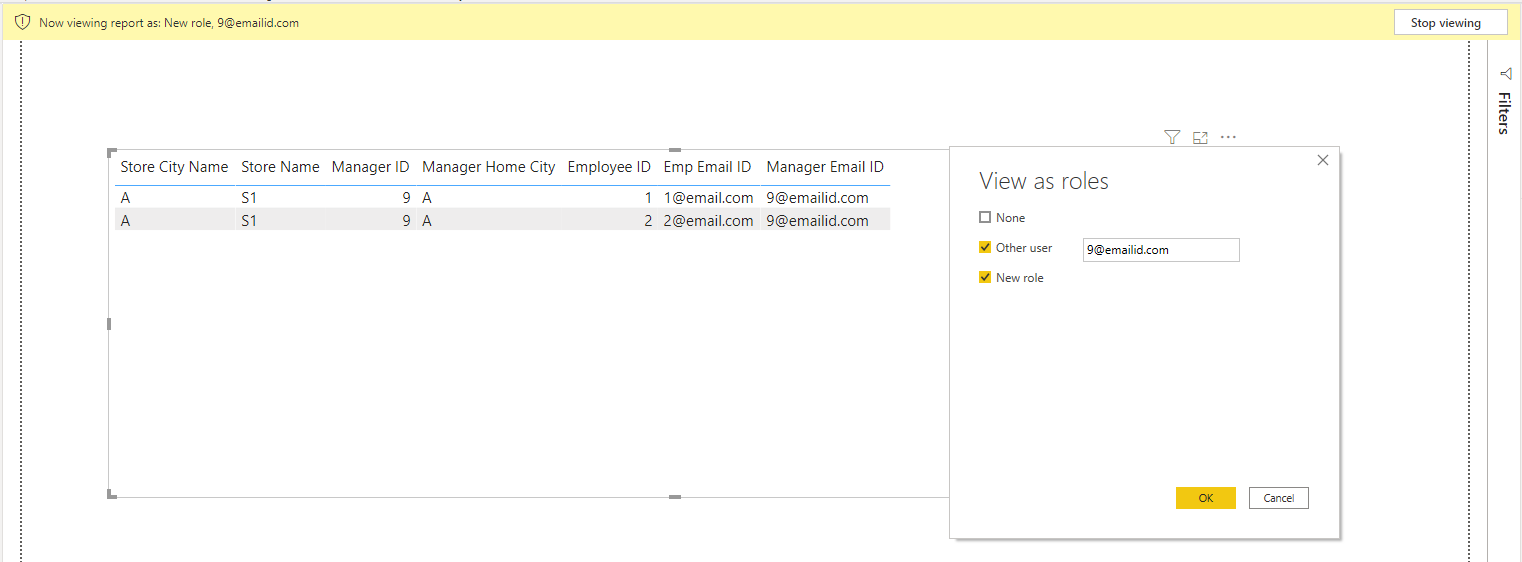Sort by Store Name column header
Image resolution: width=1522 pixels, height=562 pixels.
[280, 167]
